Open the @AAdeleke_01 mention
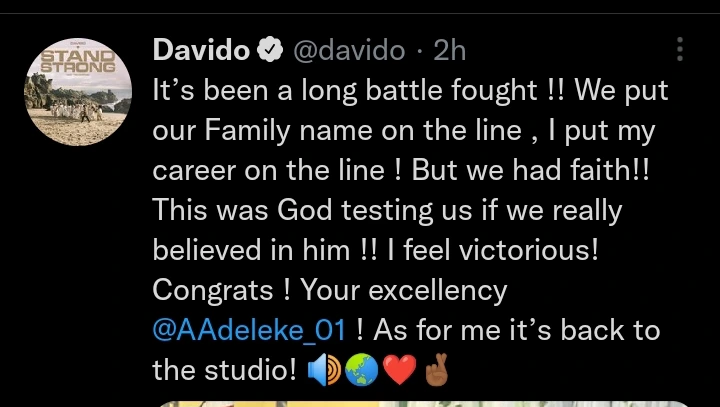The width and height of the screenshot is (720, 407). (x=249, y=331)
